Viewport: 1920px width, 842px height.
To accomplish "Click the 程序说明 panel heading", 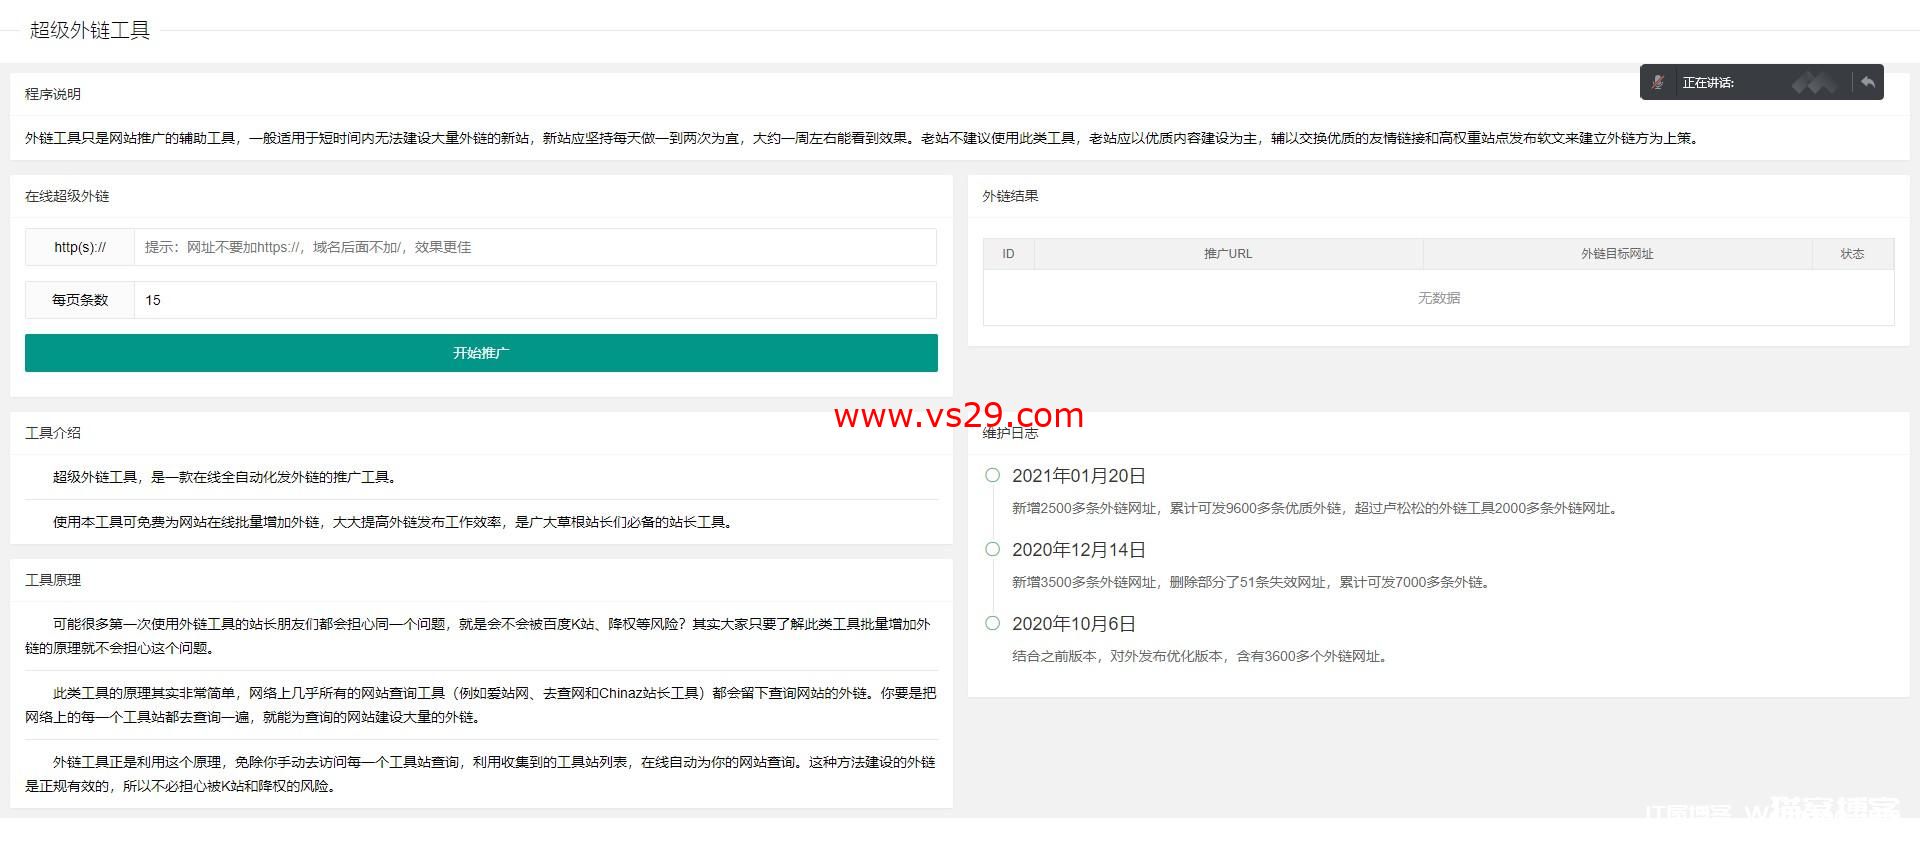I will coord(53,94).
